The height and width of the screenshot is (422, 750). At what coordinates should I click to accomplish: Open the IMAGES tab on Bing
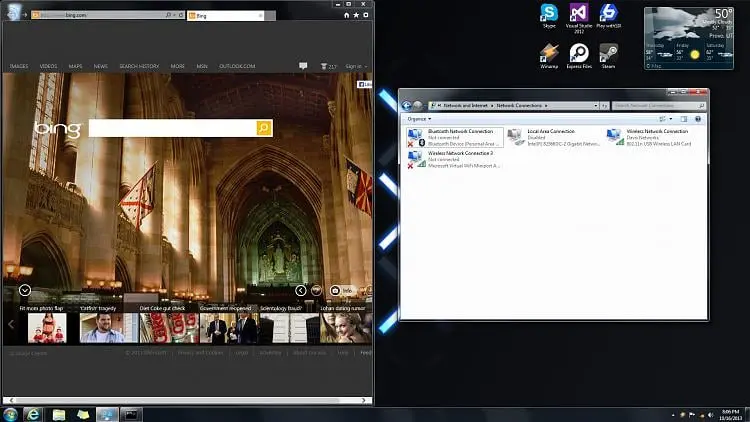[19, 66]
